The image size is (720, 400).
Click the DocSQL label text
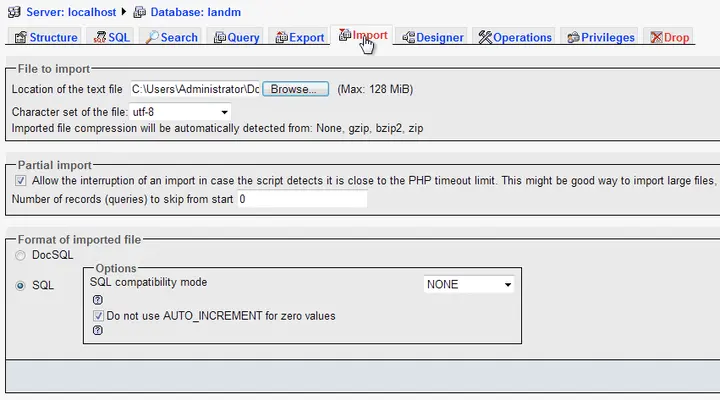[52, 255]
